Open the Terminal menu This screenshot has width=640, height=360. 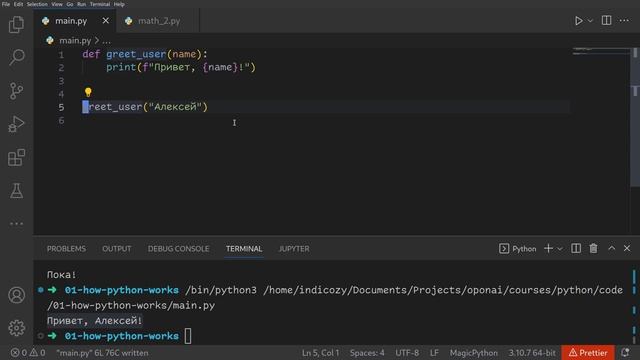100,4
